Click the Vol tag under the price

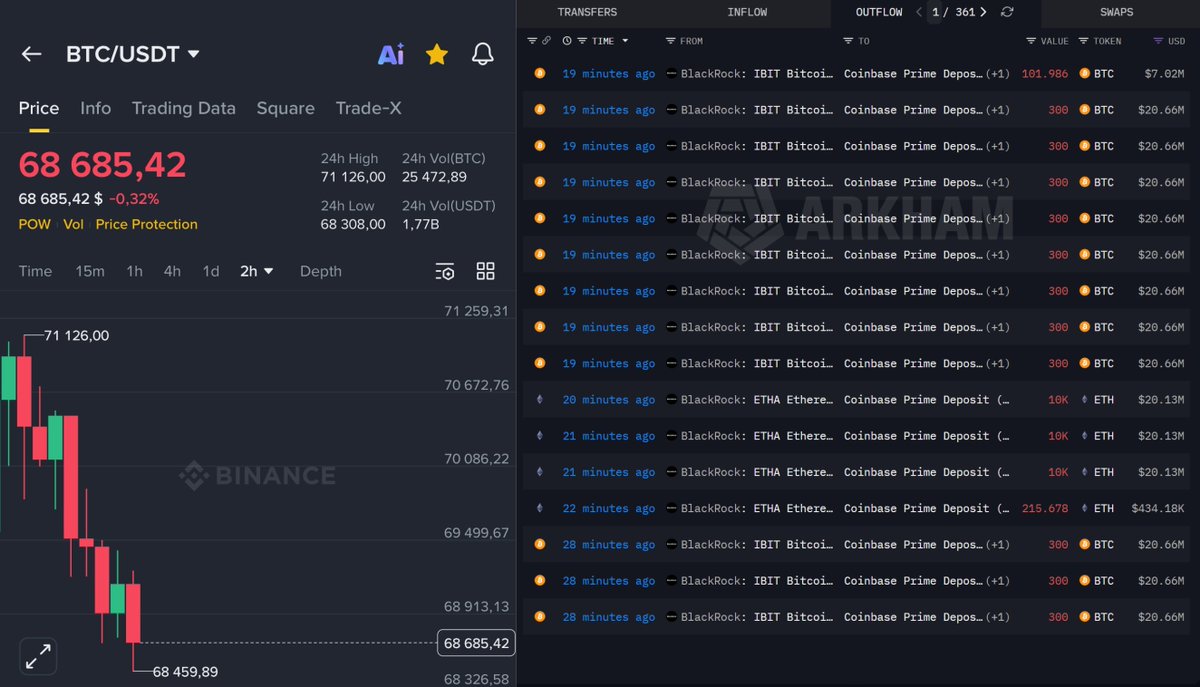[x=73, y=224]
